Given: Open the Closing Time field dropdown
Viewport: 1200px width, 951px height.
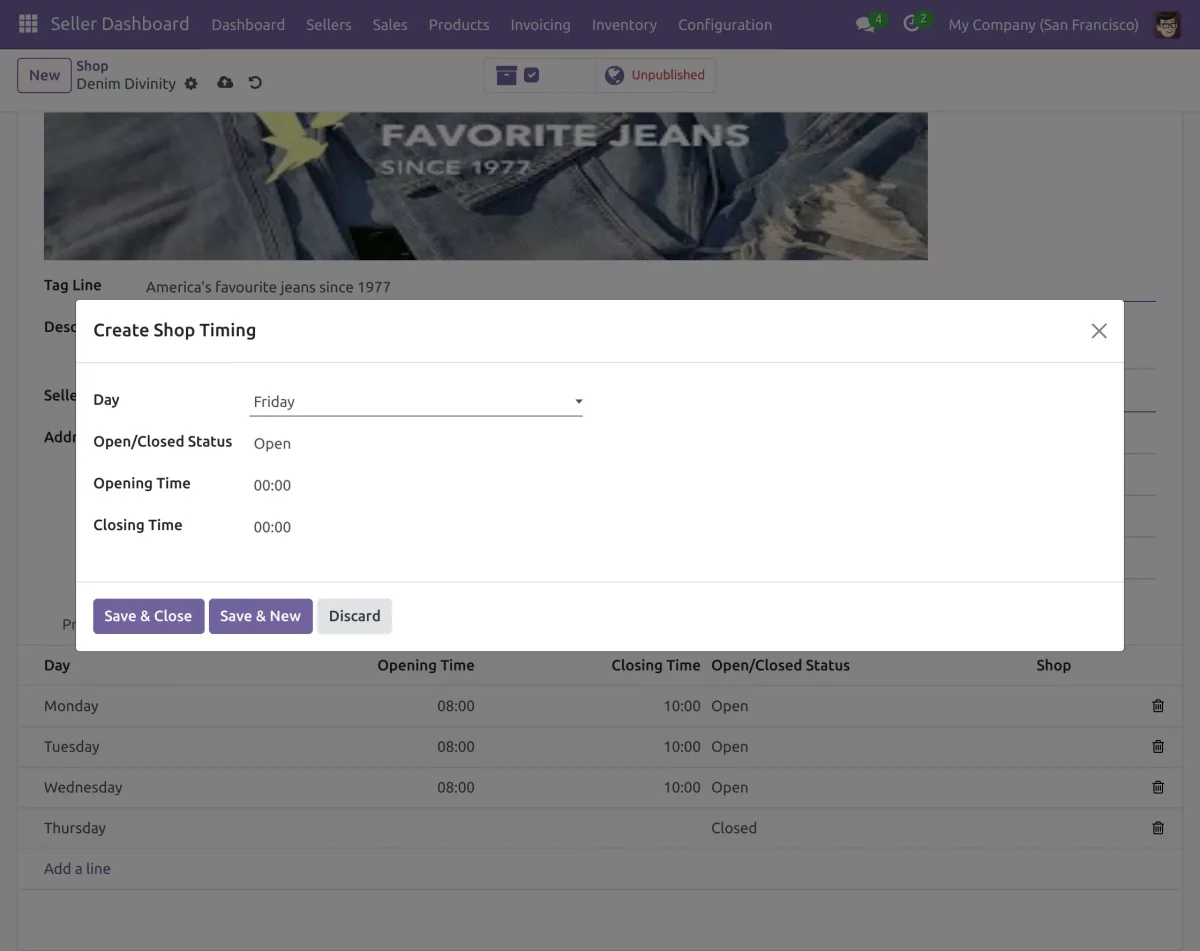Looking at the screenshot, I should pos(272,527).
